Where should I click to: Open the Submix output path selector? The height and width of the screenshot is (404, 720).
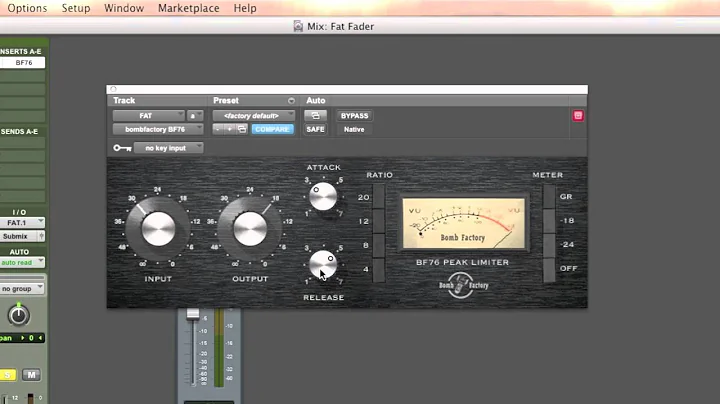(x=17, y=236)
